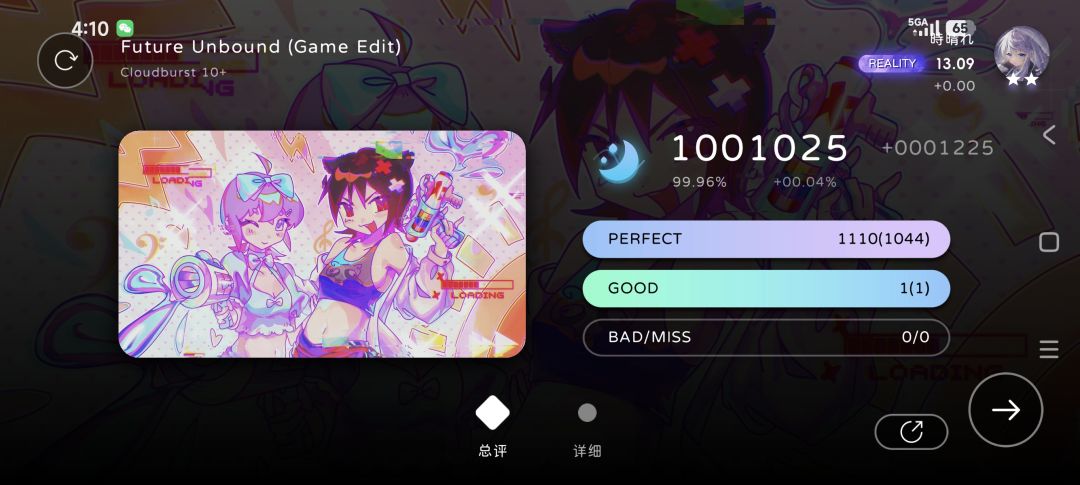Open the share result icon
1080x485 pixels.
[911, 432]
